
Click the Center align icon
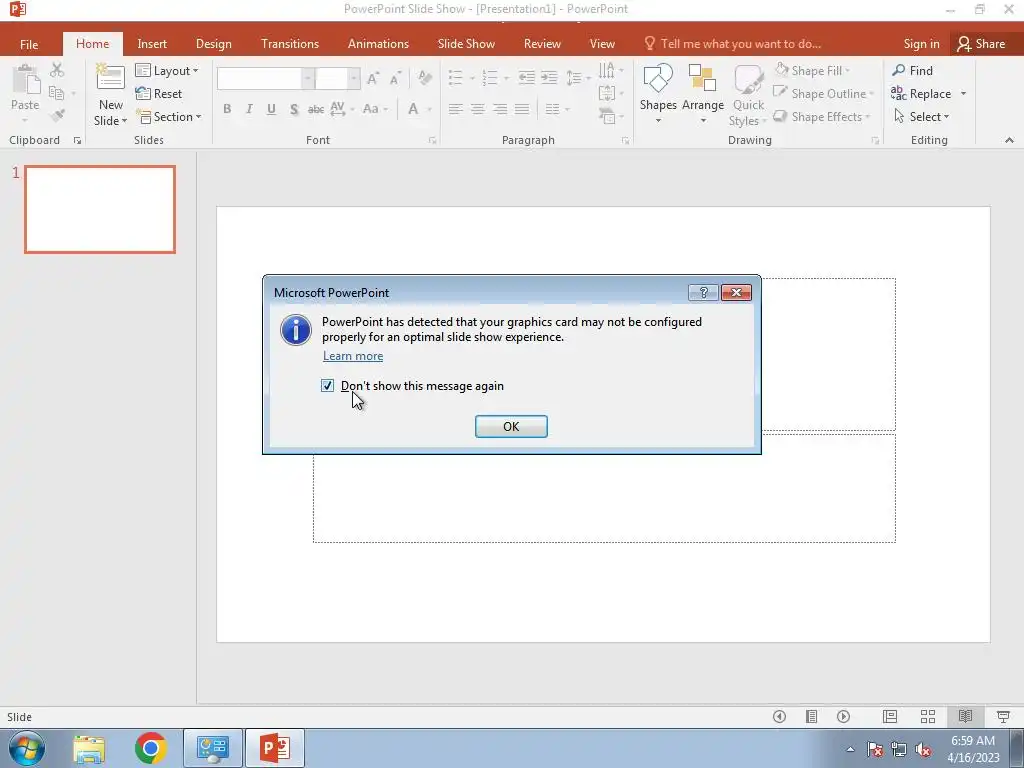tap(478, 109)
